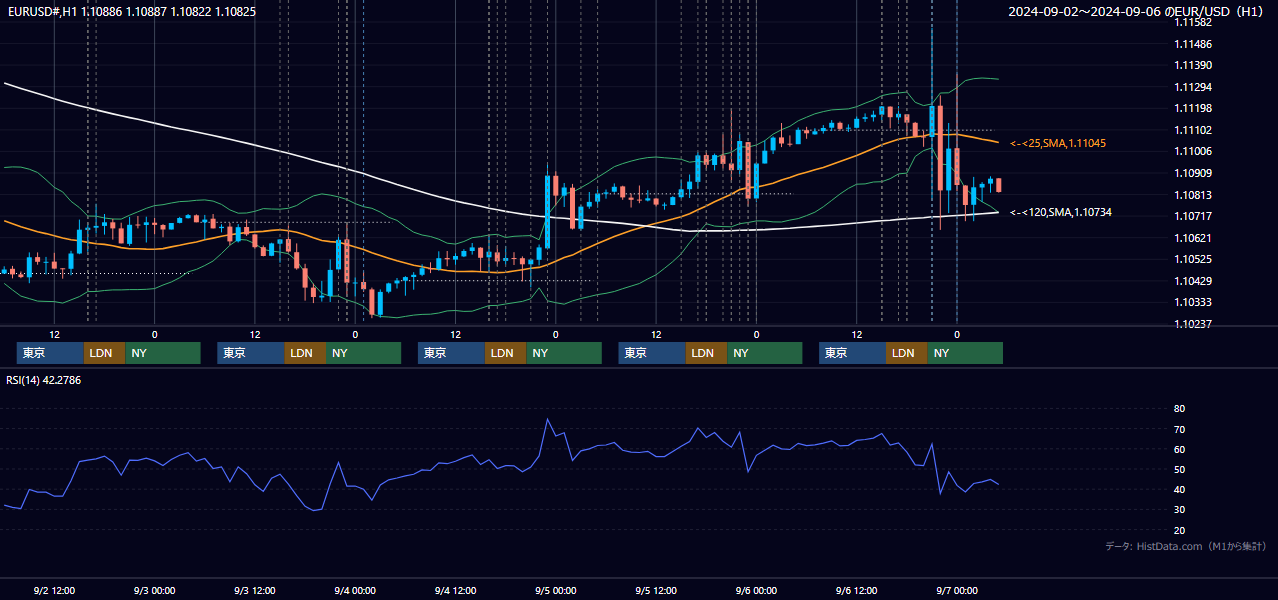Click the RSI(14) 42.2786 indicator label
The width and height of the screenshot is (1278, 600).
click(x=44, y=380)
